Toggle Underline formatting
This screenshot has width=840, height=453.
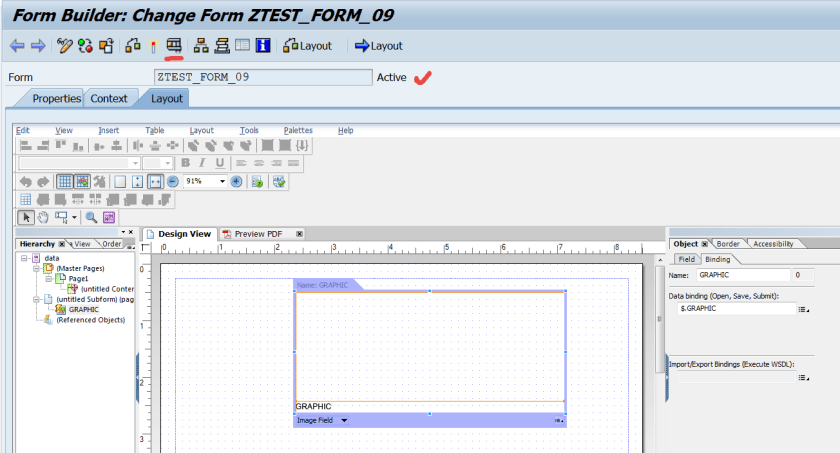[x=220, y=163]
